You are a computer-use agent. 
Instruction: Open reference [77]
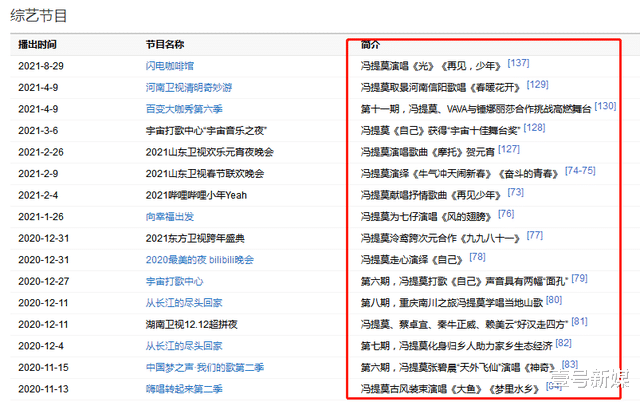pos(535,236)
